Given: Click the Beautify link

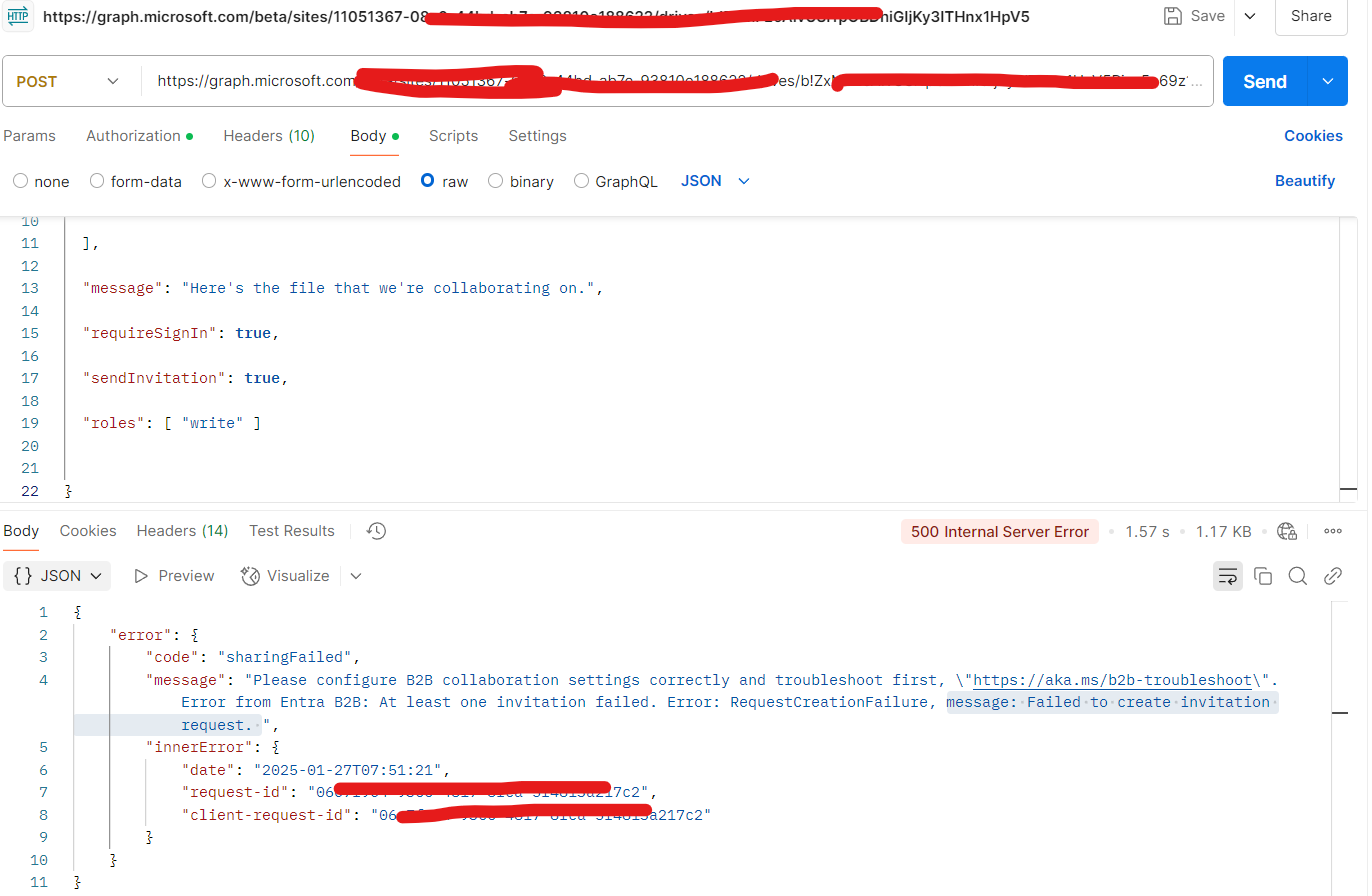Looking at the screenshot, I should click(x=1305, y=181).
